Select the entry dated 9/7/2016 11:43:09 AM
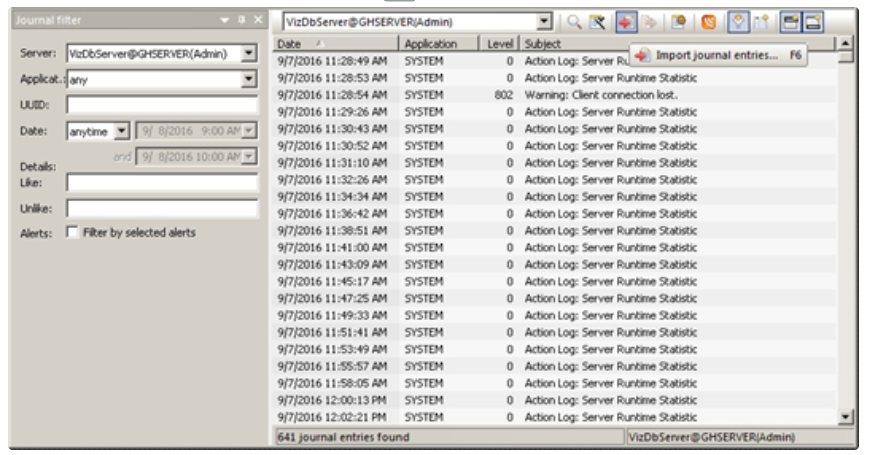Image resolution: width=883 pixels, height=455 pixels. pos(555,264)
